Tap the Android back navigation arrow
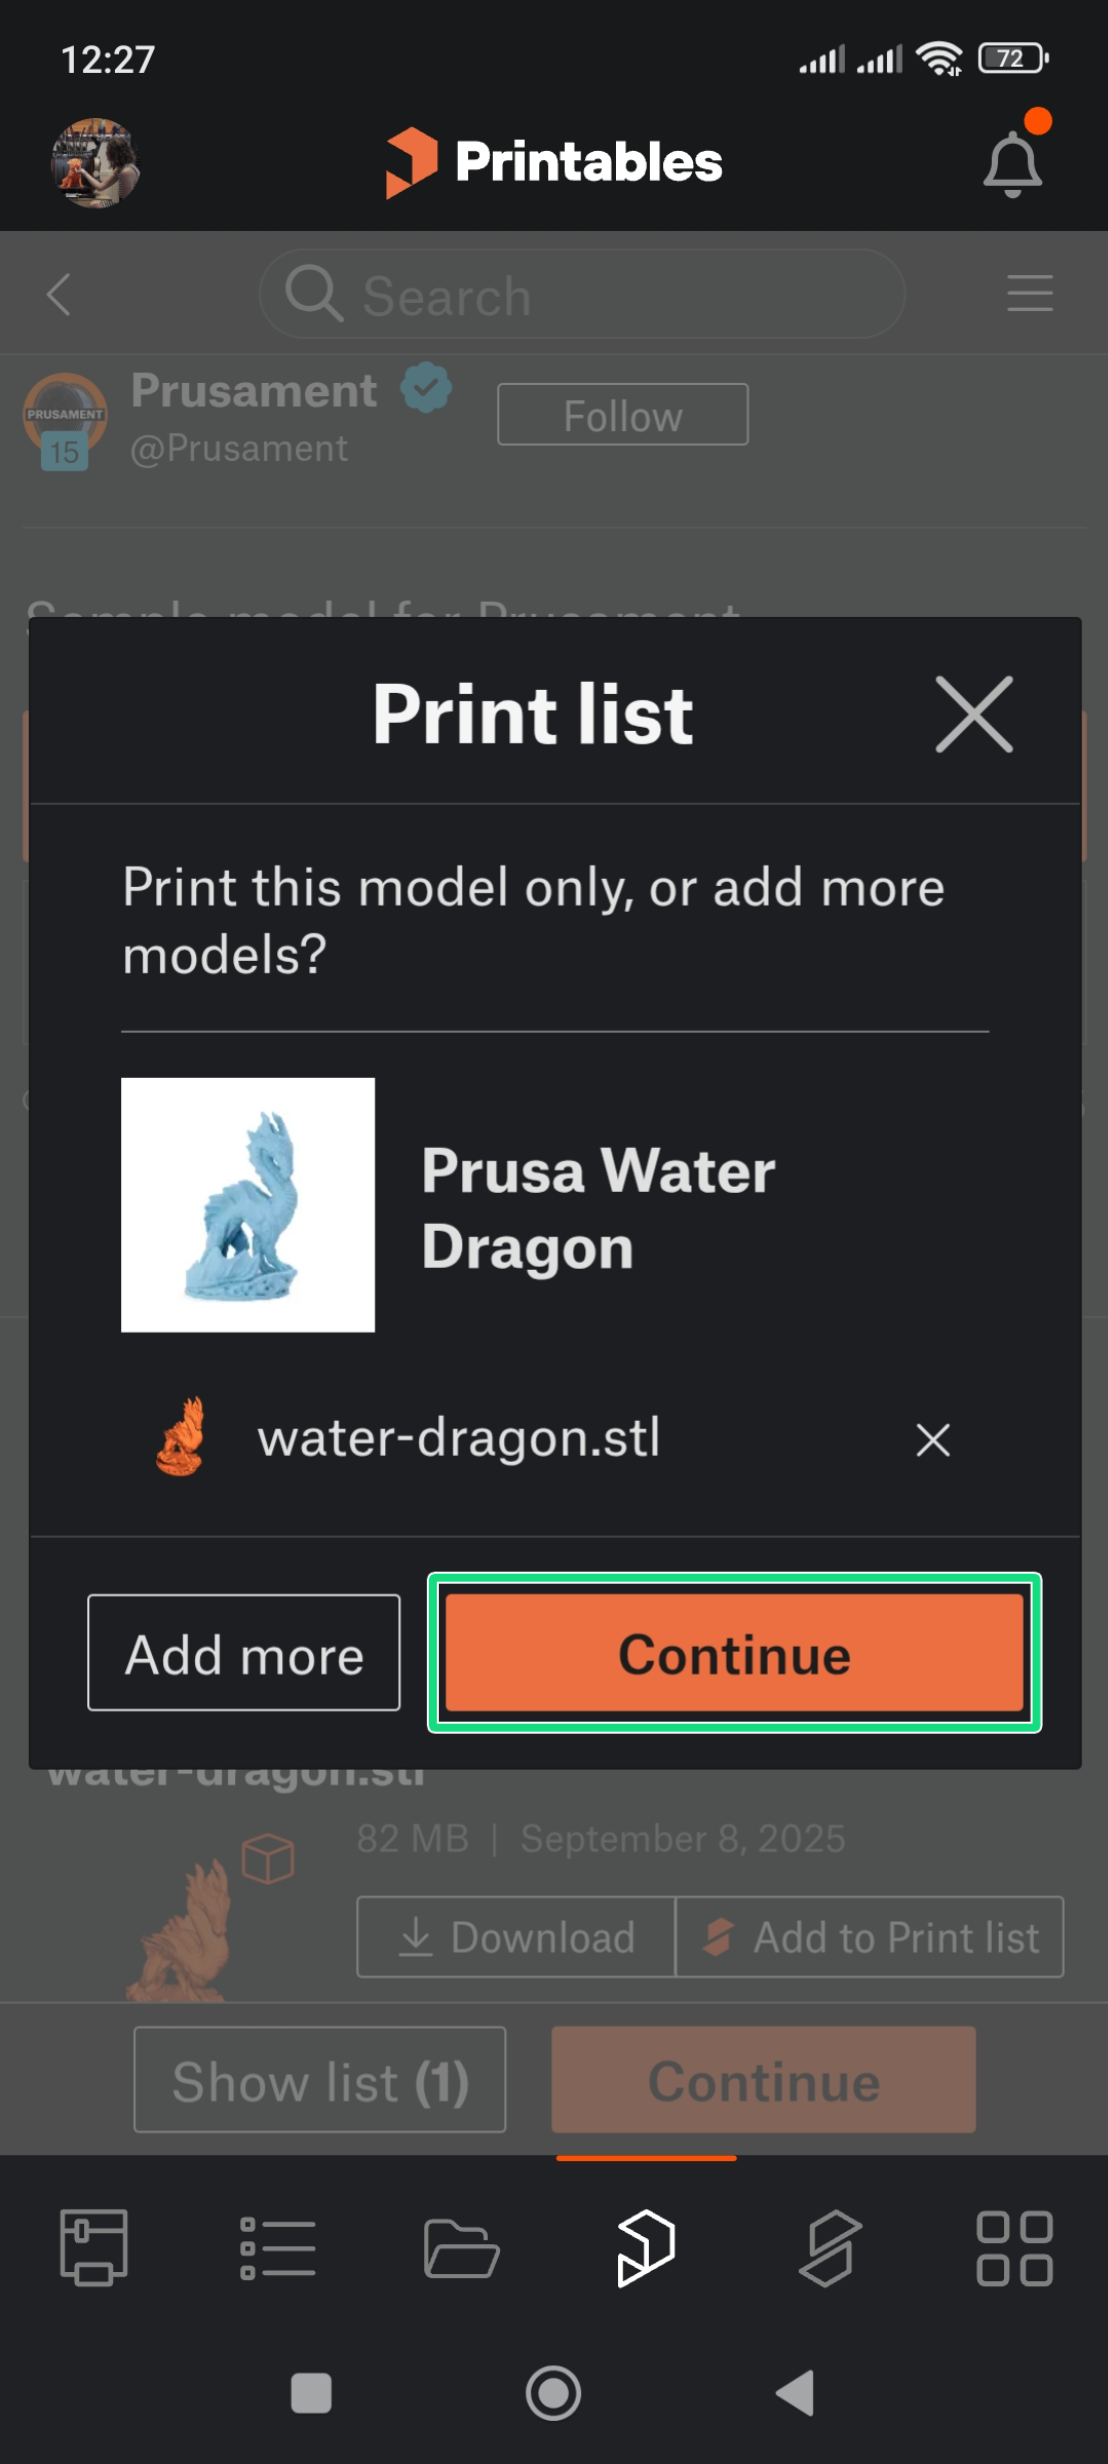The height and width of the screenshot is (2464, 1108). 796,2393
